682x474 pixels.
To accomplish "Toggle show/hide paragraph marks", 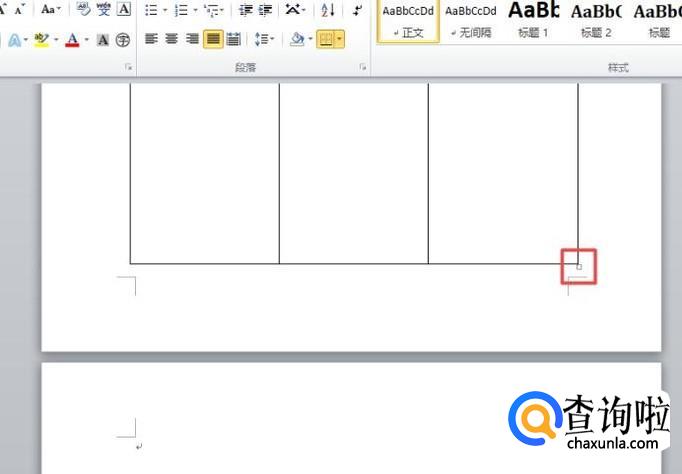I will pos(358,10).
